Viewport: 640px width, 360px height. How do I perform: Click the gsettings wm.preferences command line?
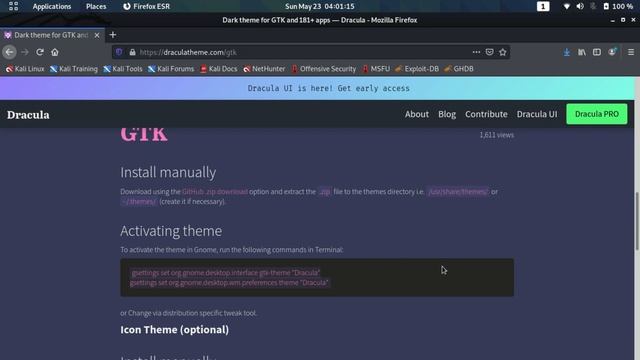point(229,282)
